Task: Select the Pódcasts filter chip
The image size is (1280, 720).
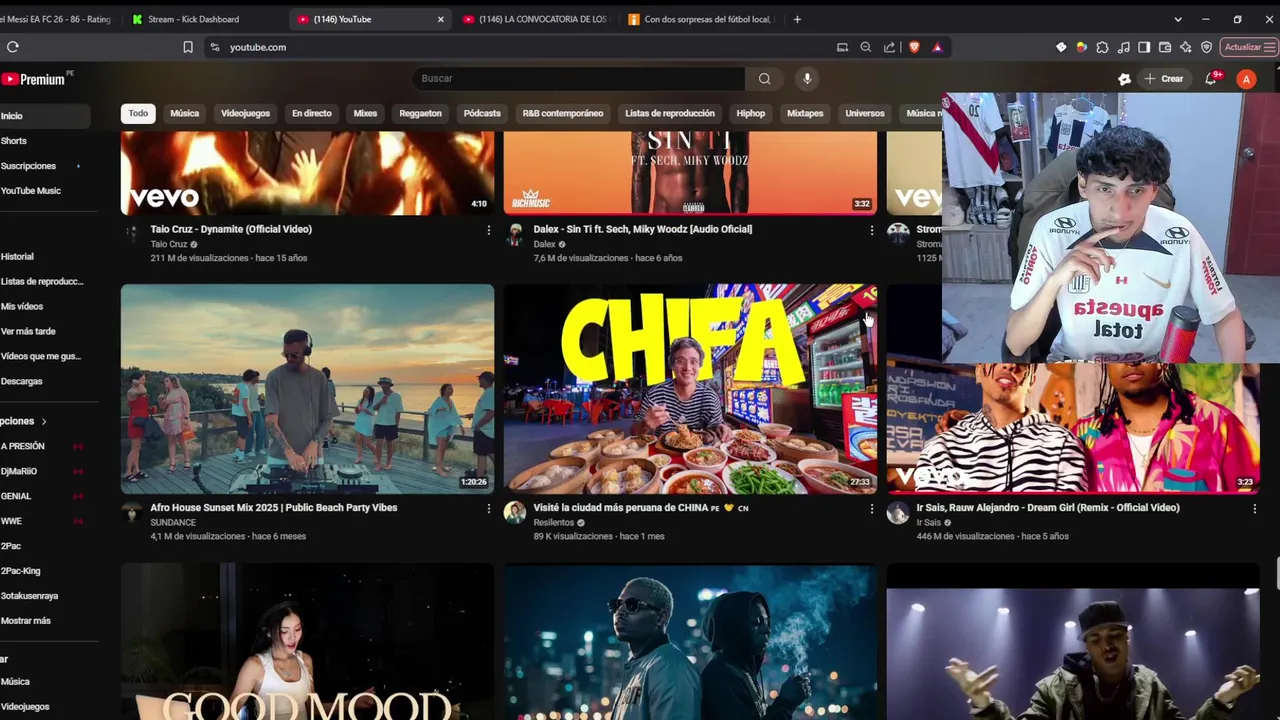Action: 482,113
